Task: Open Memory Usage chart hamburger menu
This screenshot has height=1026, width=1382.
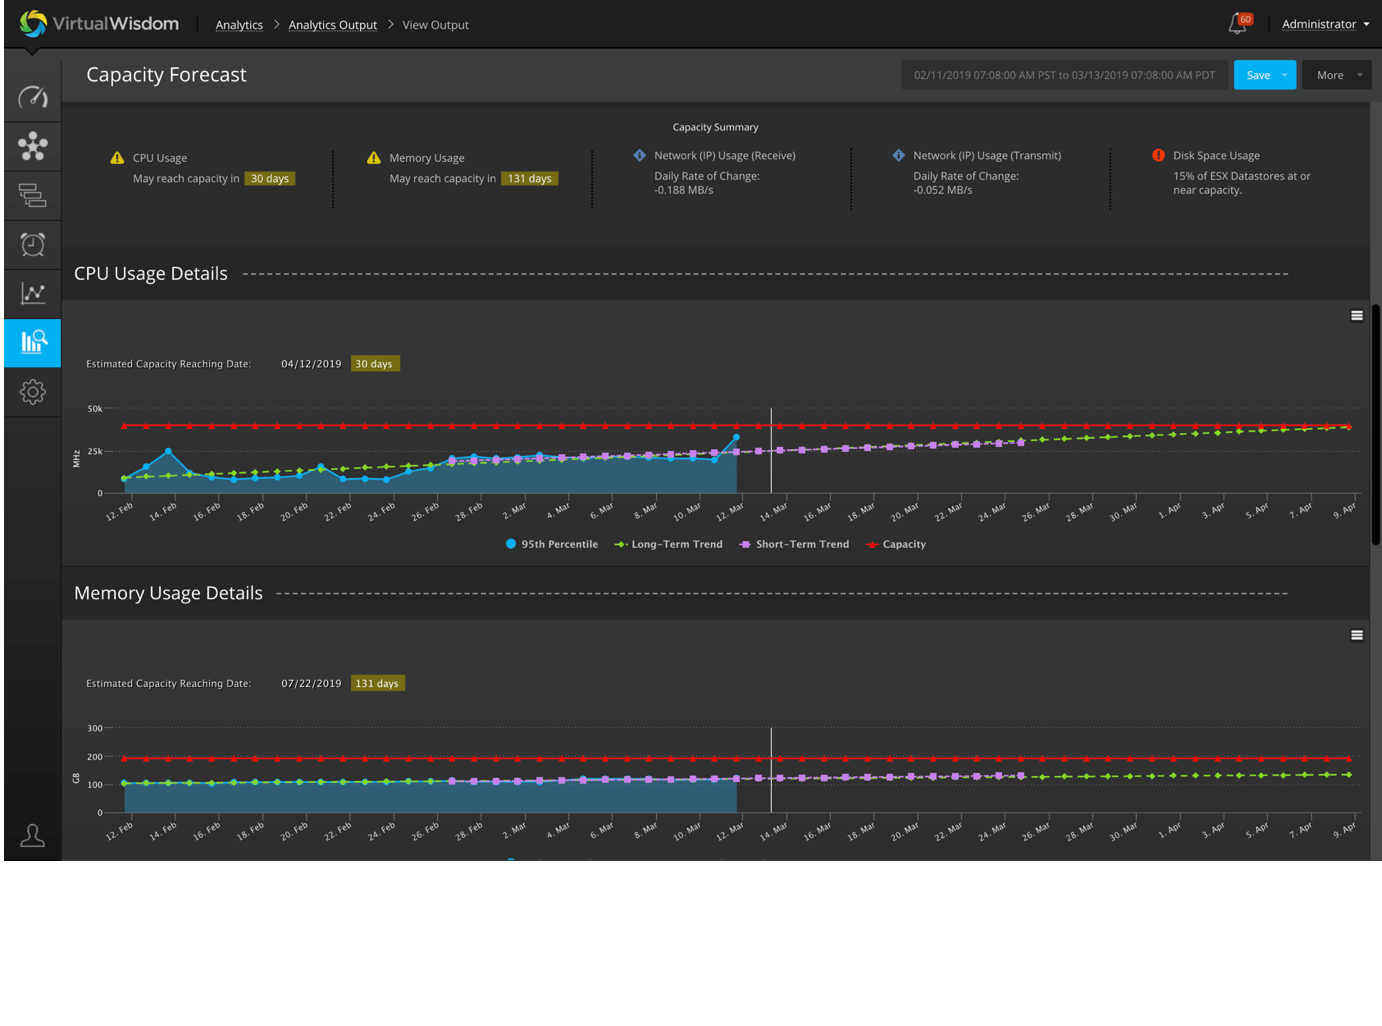Action: [x=1357, y=635]
